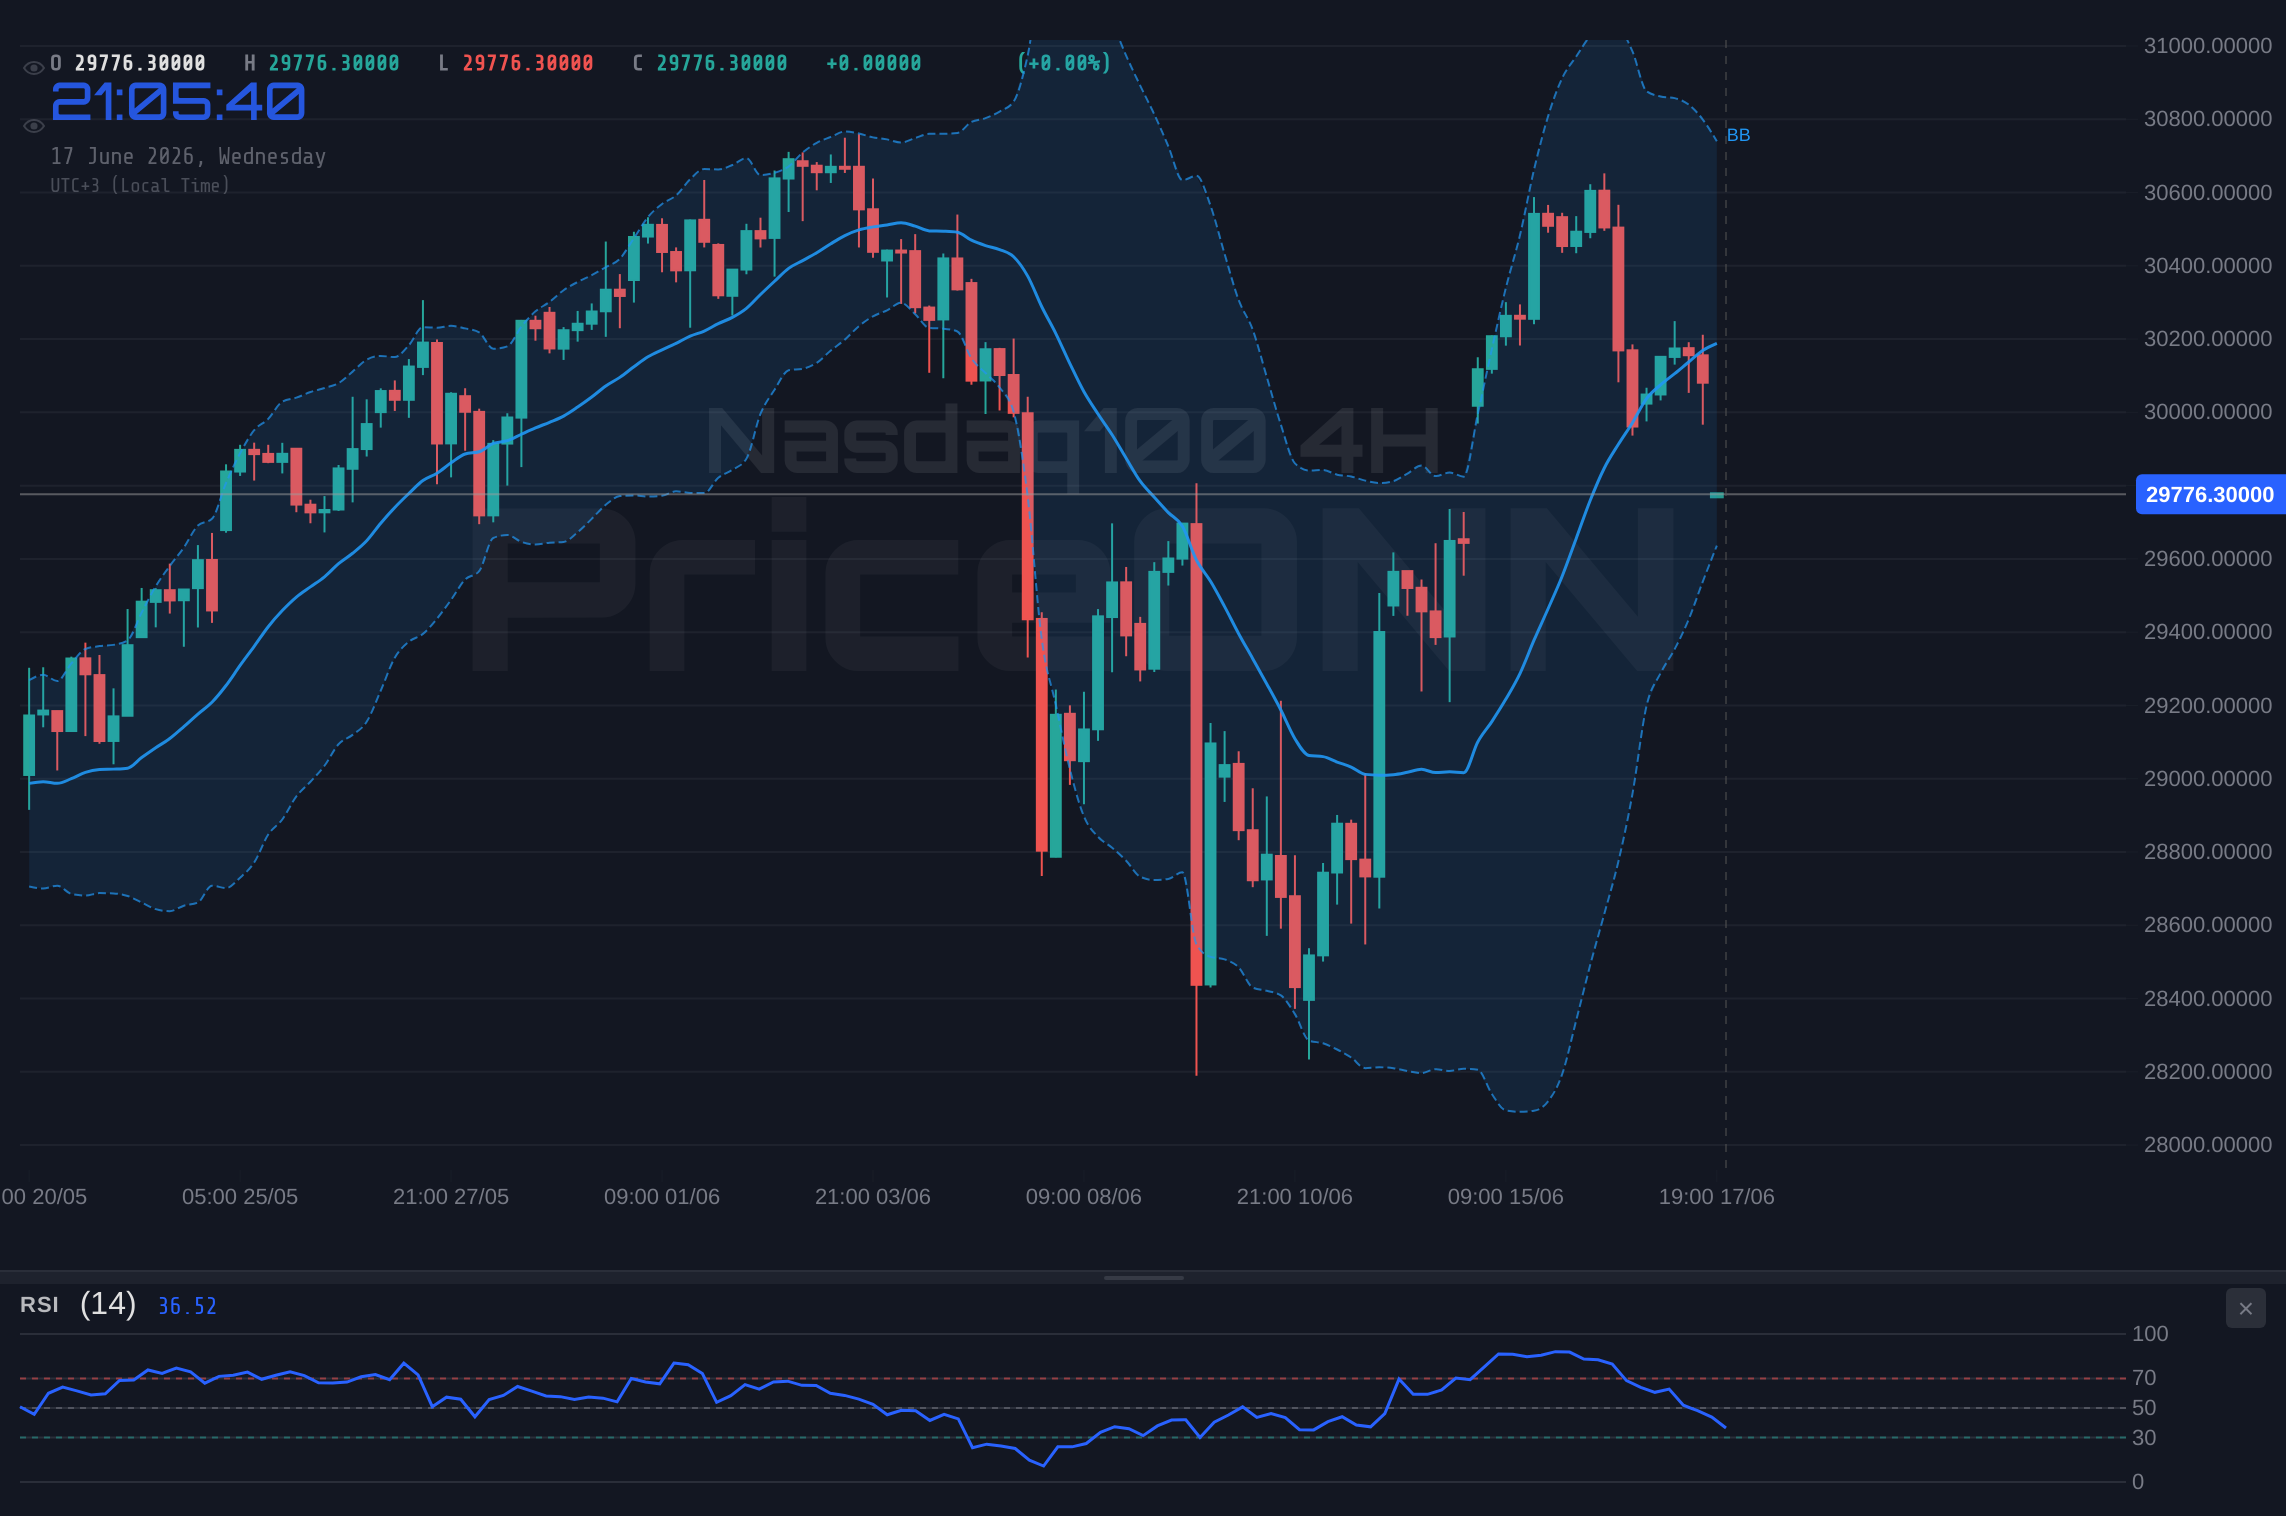Click the date text 17 June 2026, Wednesday
Image resolution: width=2286 pixels, height=1516 pixels.
188,156
